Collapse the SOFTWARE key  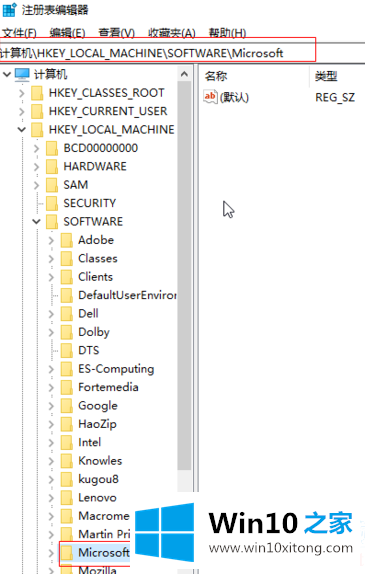coord(36,221)
